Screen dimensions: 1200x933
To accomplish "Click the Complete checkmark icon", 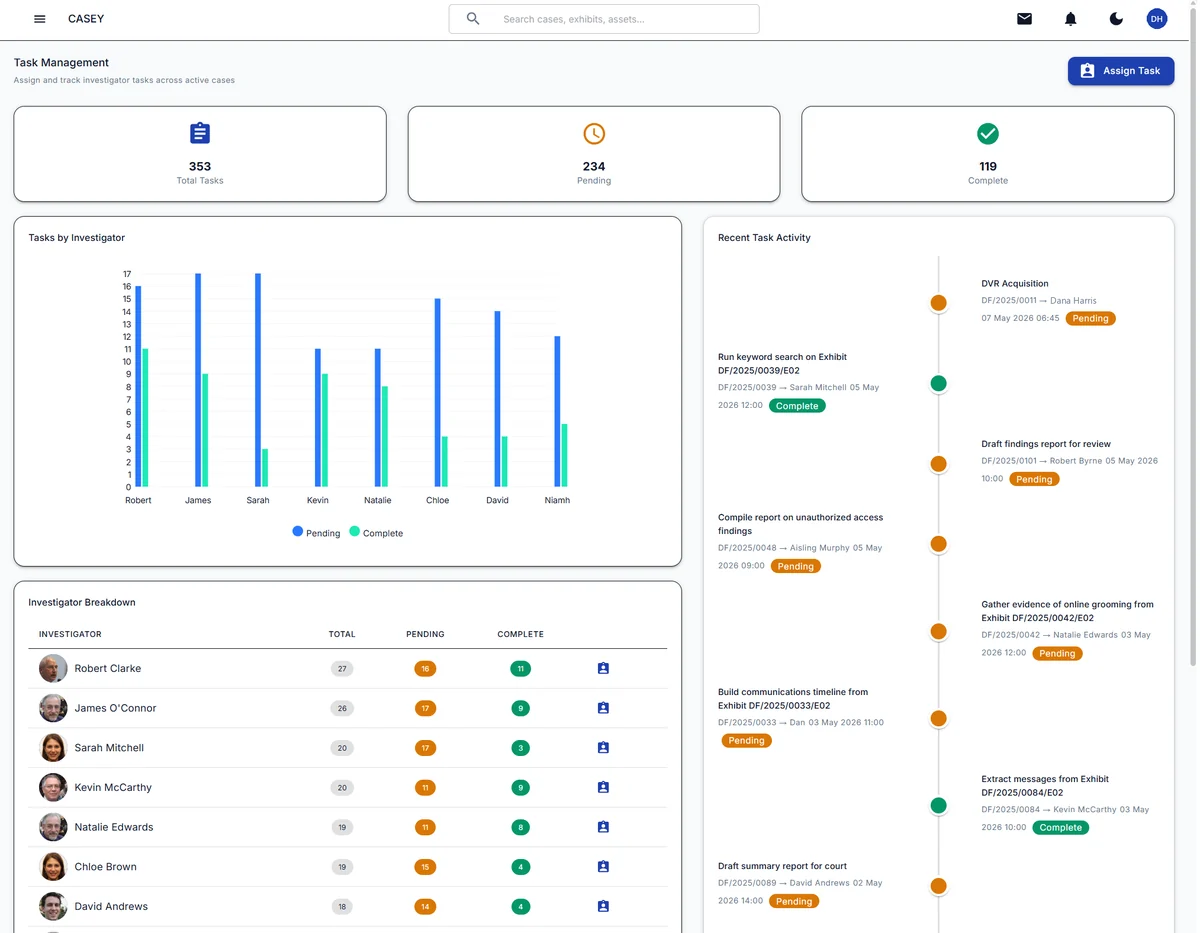I will tap(988, 133).
